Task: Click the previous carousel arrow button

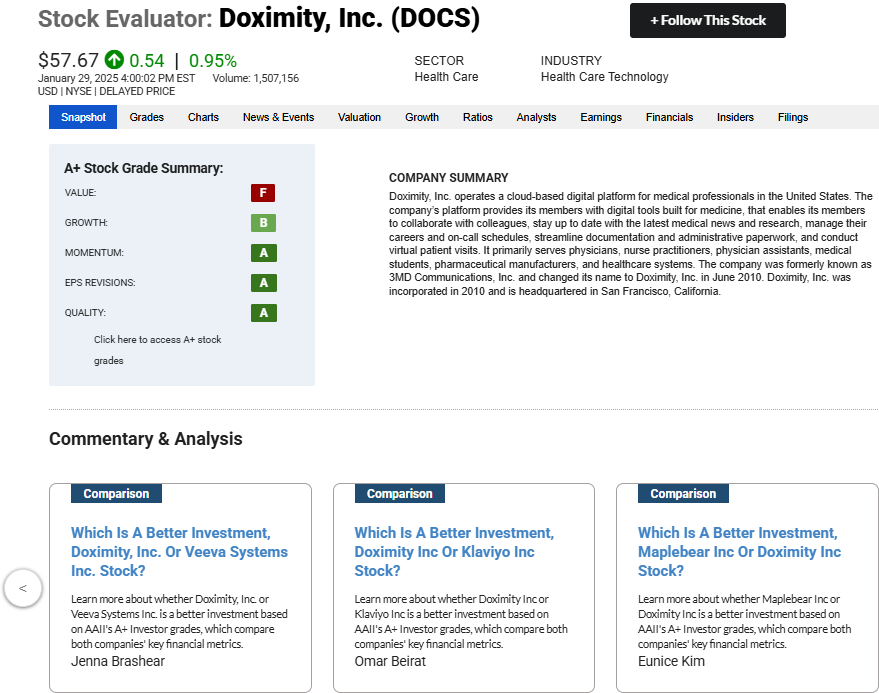Action: (x=23, y=588)
